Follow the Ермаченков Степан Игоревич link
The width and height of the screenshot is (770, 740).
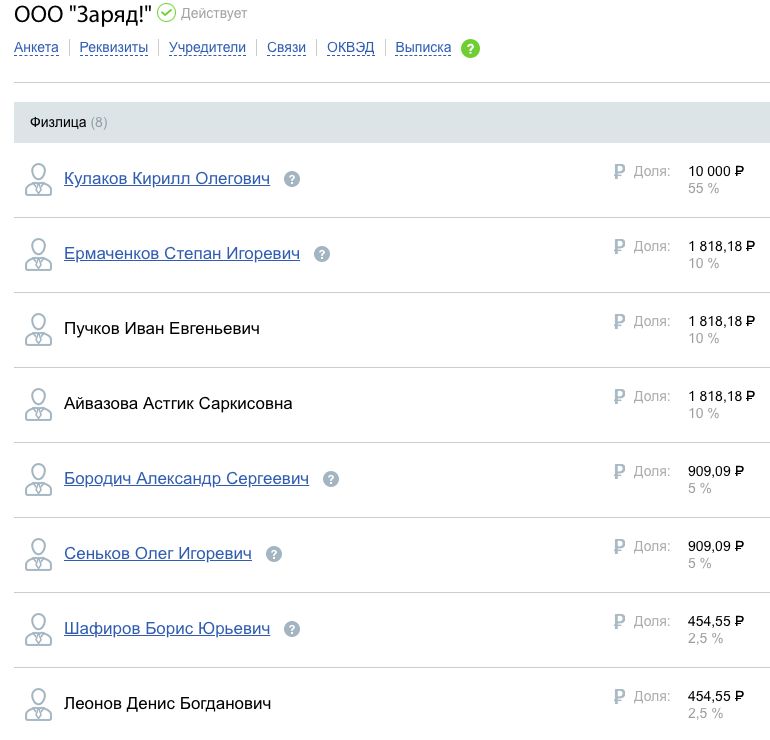point(182,254)
